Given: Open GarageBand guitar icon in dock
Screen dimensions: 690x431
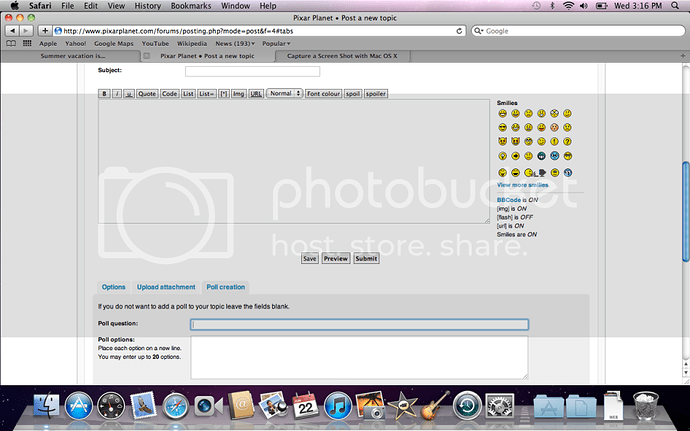Looking at the screenshot, I should 433,406.
